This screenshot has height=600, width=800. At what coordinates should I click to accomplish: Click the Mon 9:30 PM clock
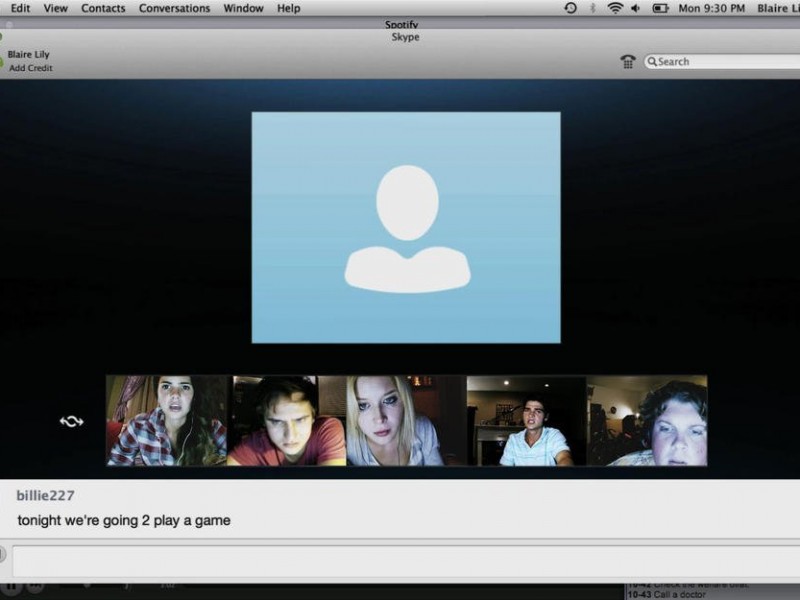coord(712,8)
